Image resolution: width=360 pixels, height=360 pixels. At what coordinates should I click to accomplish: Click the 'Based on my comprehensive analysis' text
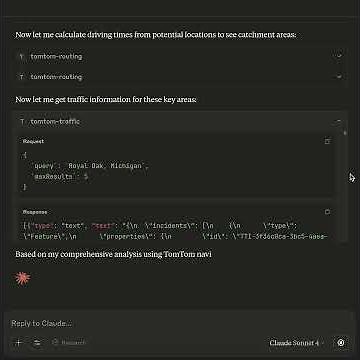pyautogui.click(x=113, y=254)
